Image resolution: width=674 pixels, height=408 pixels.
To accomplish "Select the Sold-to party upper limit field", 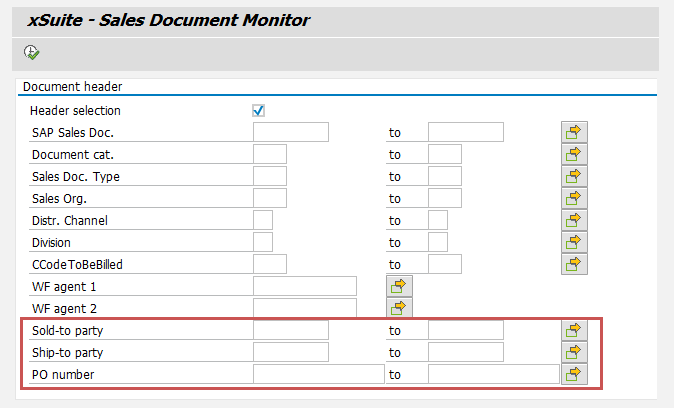I will tap(465, 330).
